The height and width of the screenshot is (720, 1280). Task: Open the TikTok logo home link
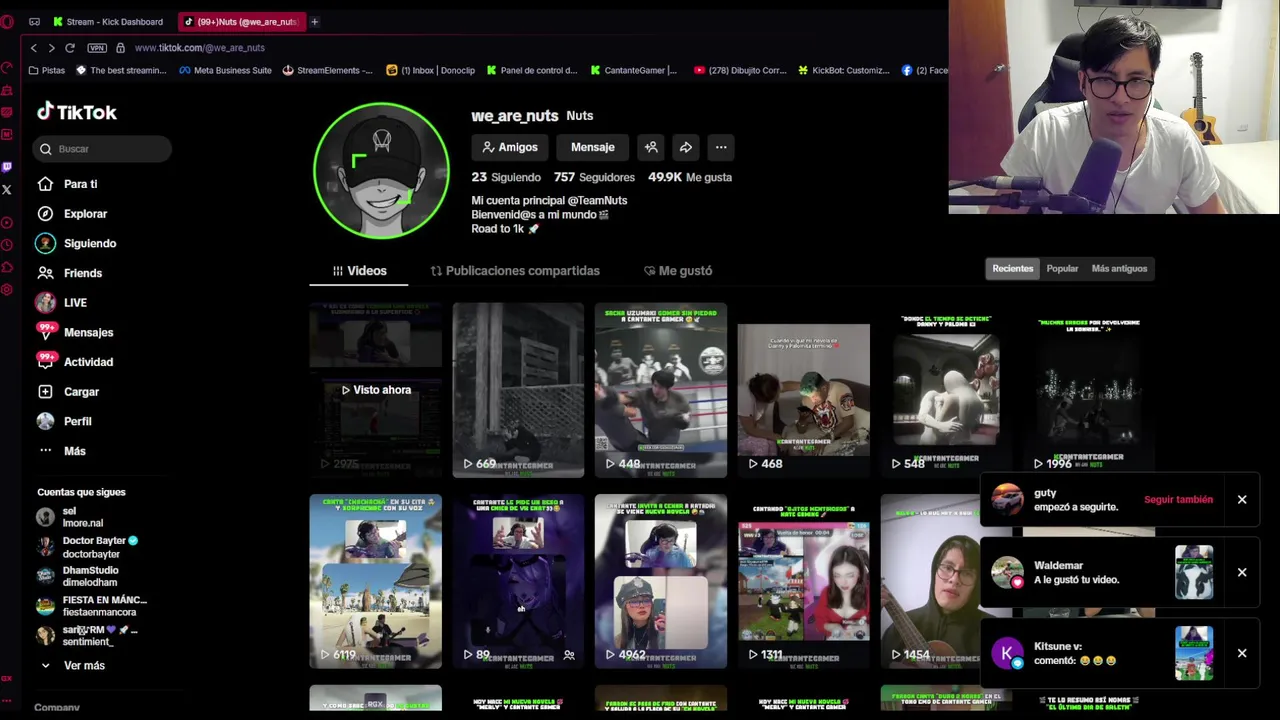[77, 112]
